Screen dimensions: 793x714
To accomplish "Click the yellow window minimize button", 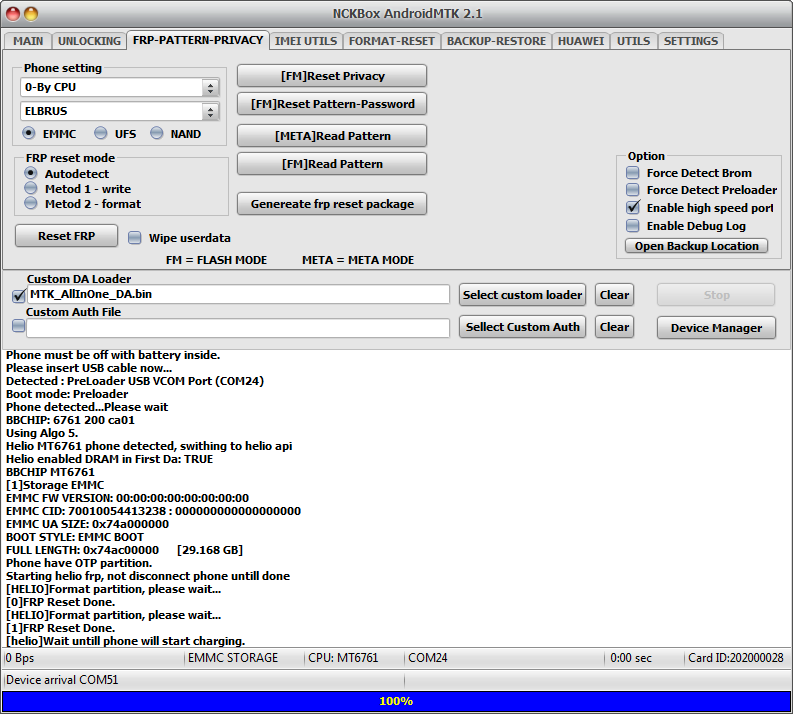I will coord(31,14).
